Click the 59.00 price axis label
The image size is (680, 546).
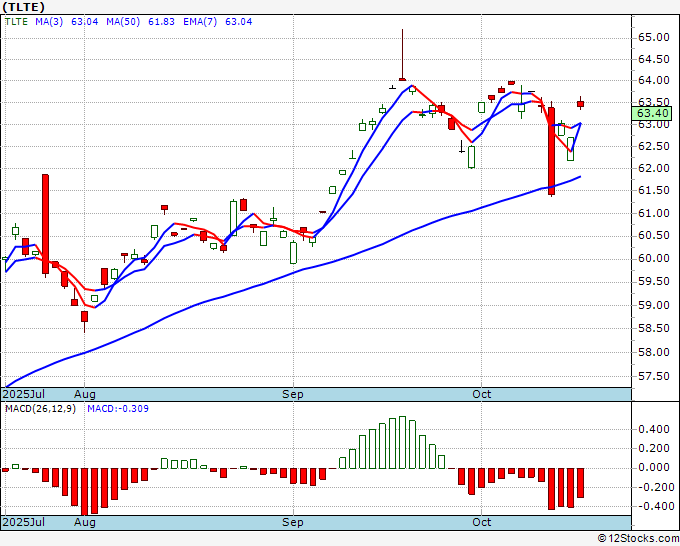654,306
